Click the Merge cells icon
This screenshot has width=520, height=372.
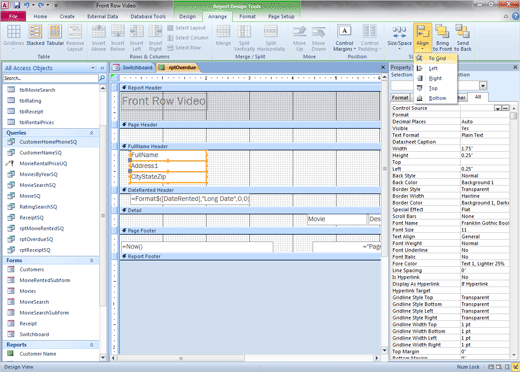223,35
